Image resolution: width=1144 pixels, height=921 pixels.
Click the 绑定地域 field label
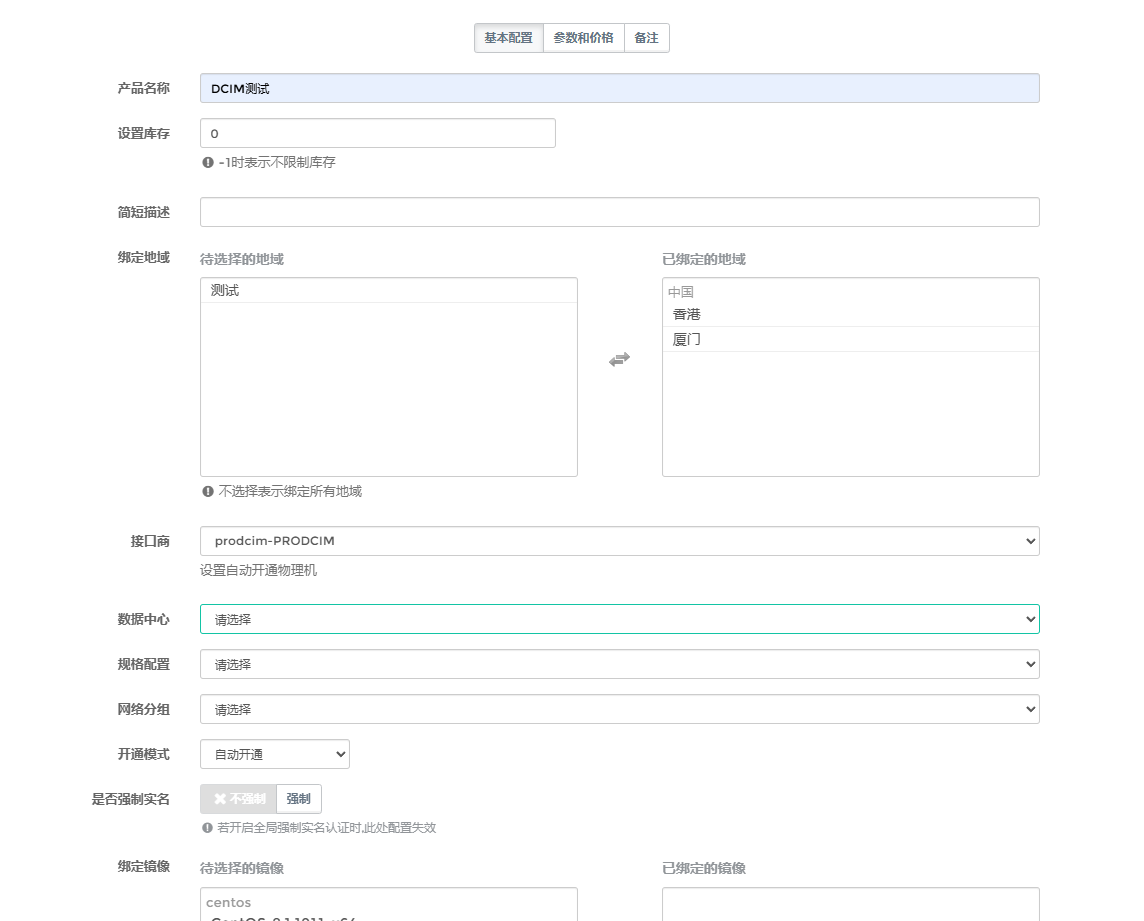click(144, 258)
